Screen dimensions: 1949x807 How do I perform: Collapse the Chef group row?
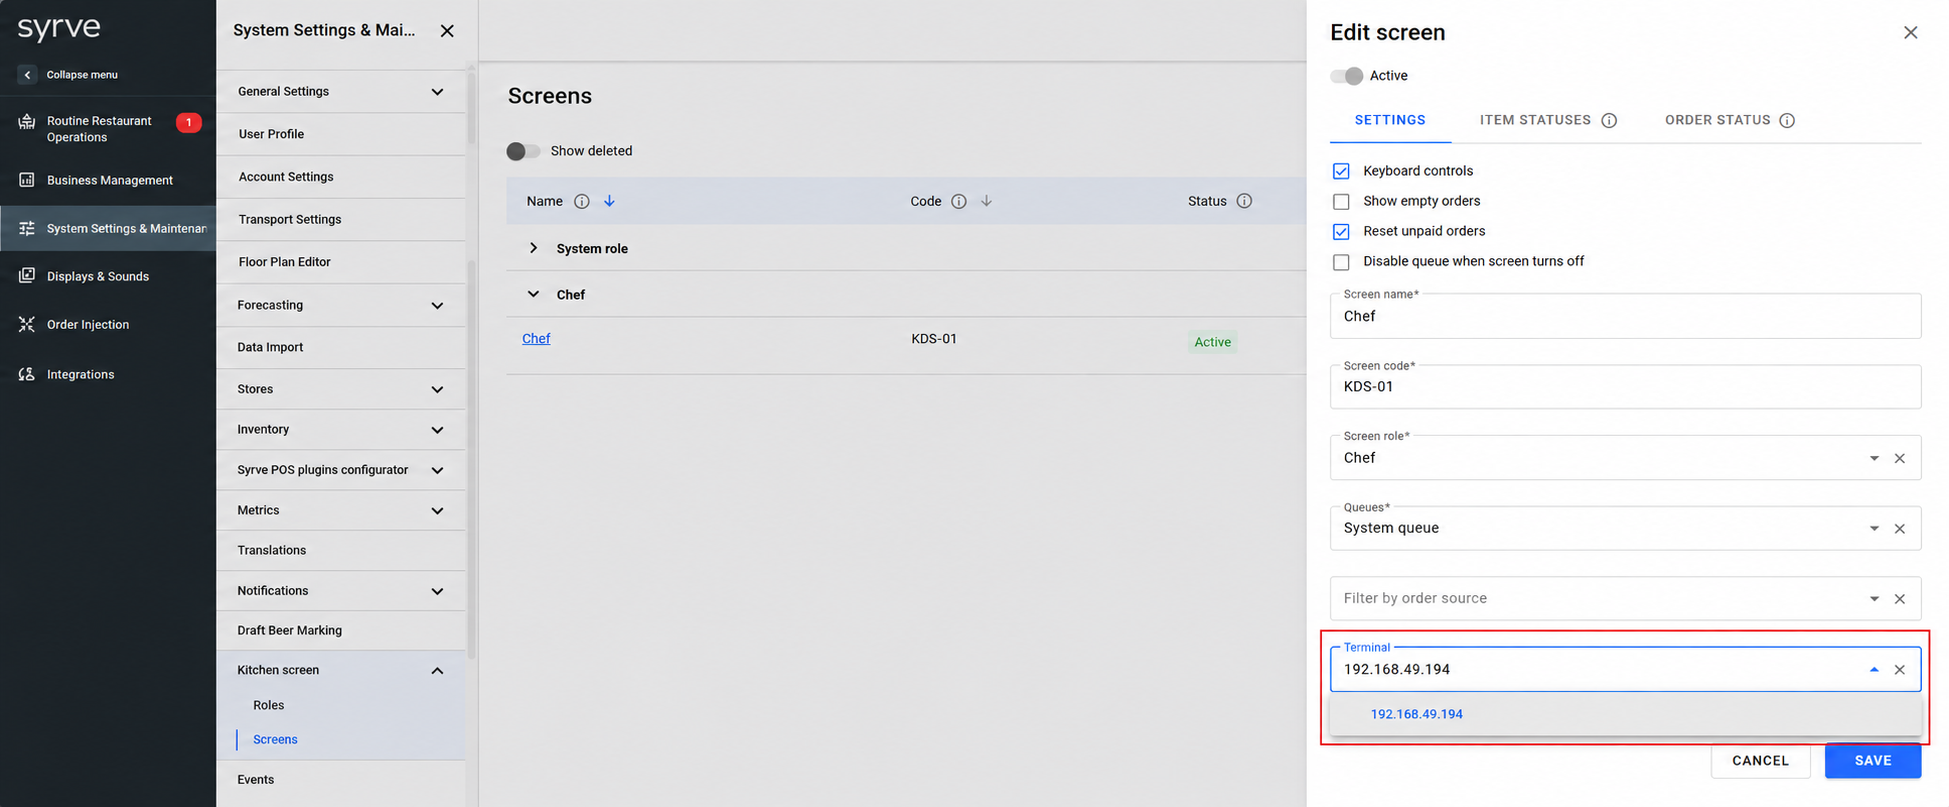click(x=534, y=294)
